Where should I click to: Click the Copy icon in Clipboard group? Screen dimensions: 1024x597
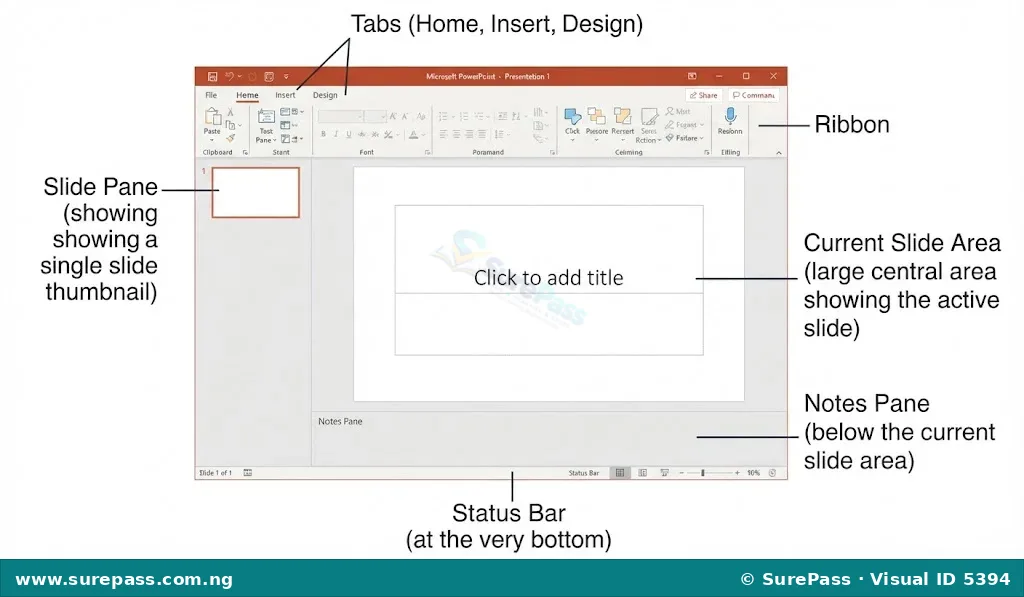click(231, 125)
